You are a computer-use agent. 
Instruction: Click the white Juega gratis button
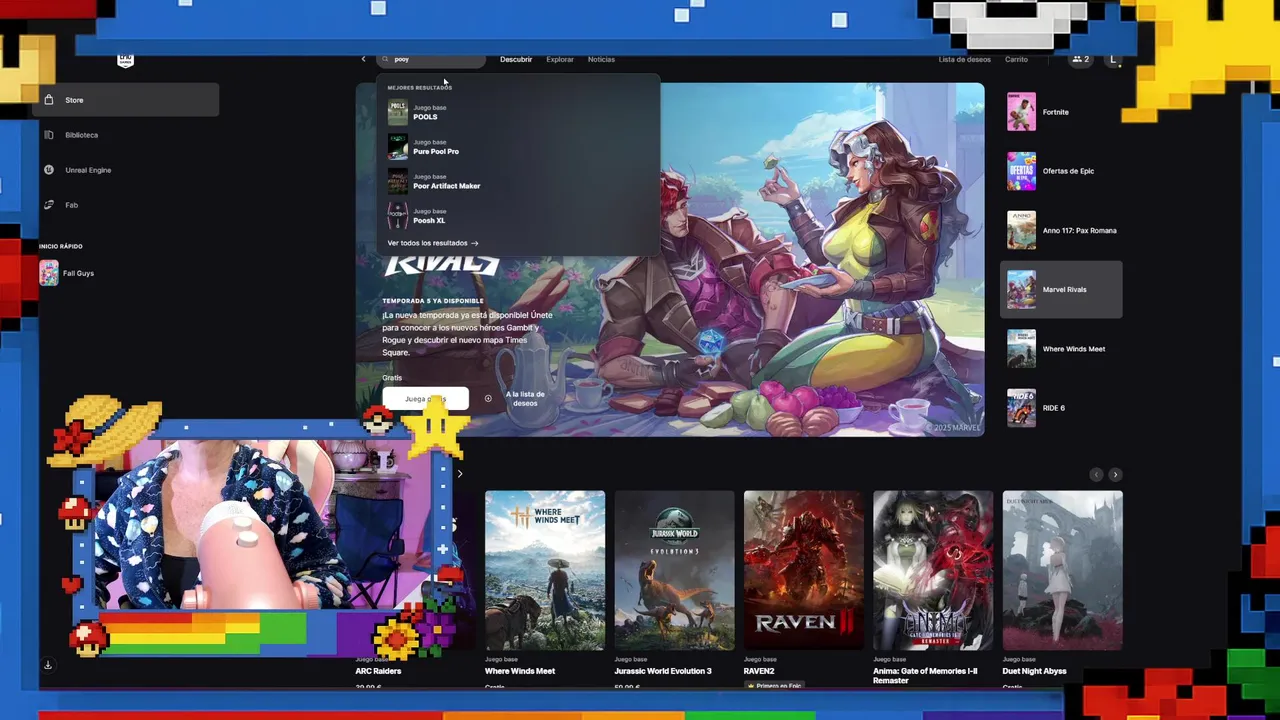[x=425, y=399]
